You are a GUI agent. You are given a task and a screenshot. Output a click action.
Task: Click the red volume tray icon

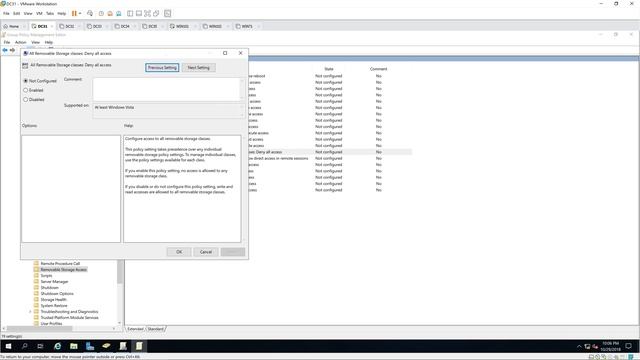(595, 347)
